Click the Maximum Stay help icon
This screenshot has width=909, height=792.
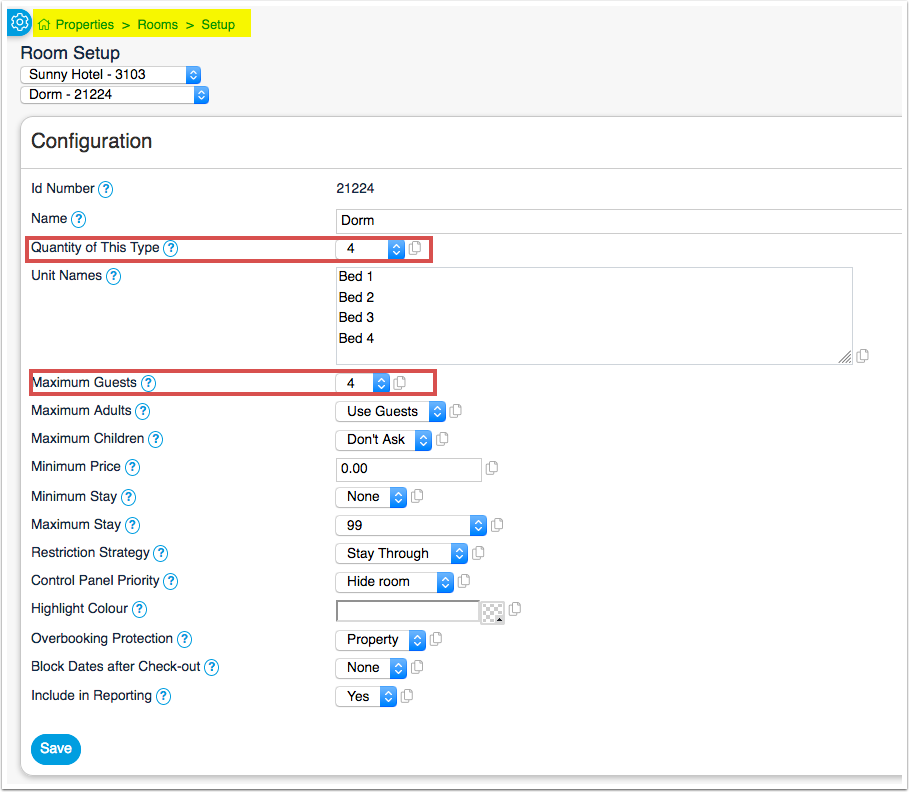pos(132,525)
